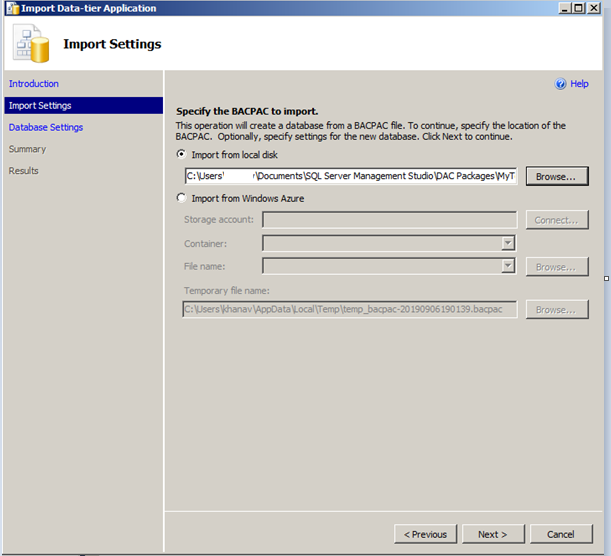Click Browse beside the Temporary file name
The height and width of the screenshot is (556, 611).
556,310
